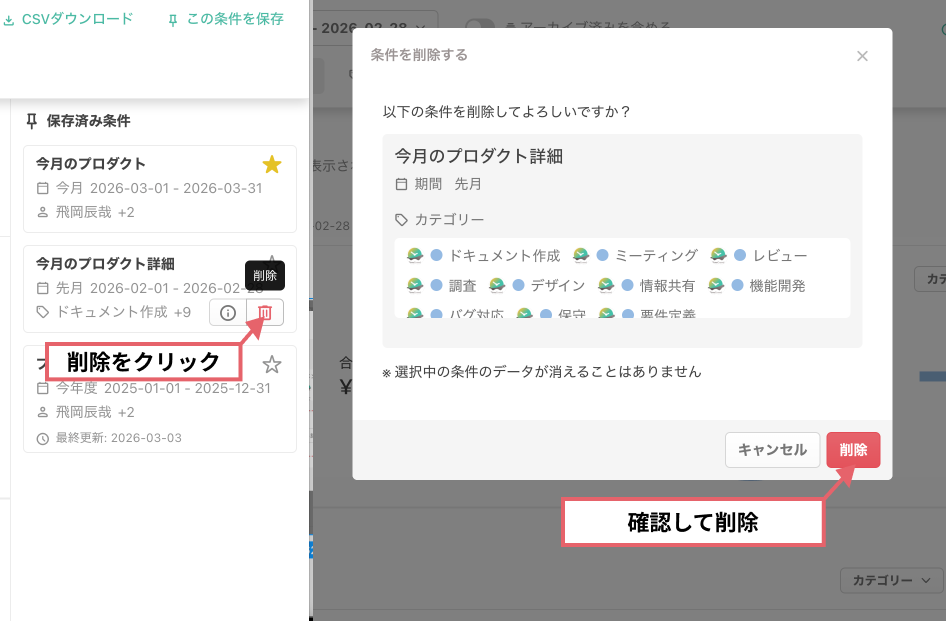
Task: Click the info icon on 今月のプロダクト詳細 card
Action: click(x=227, y=313)
